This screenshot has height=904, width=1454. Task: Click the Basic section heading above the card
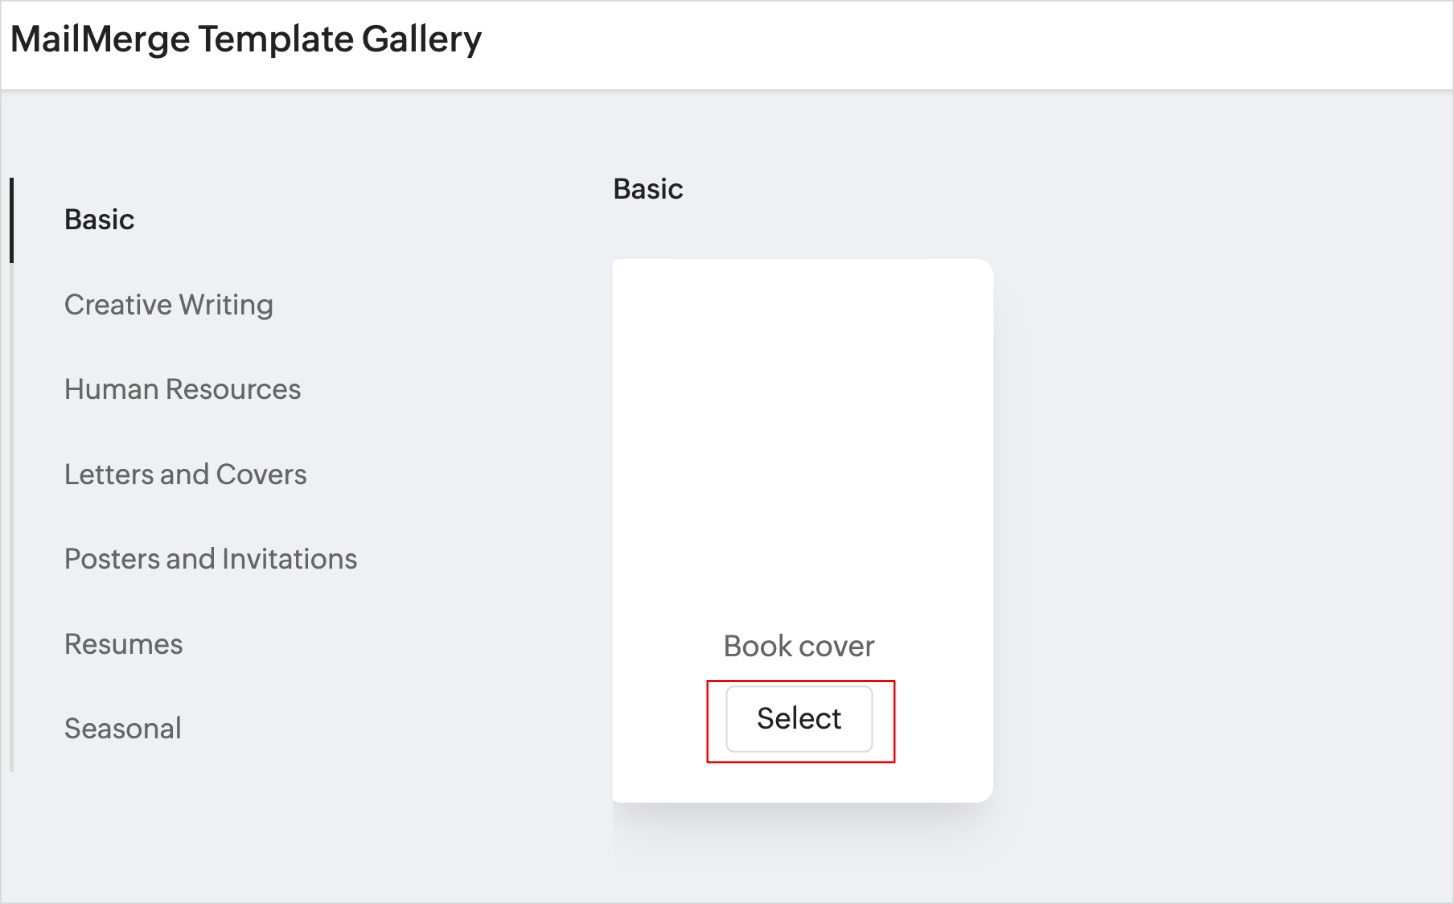648,189
